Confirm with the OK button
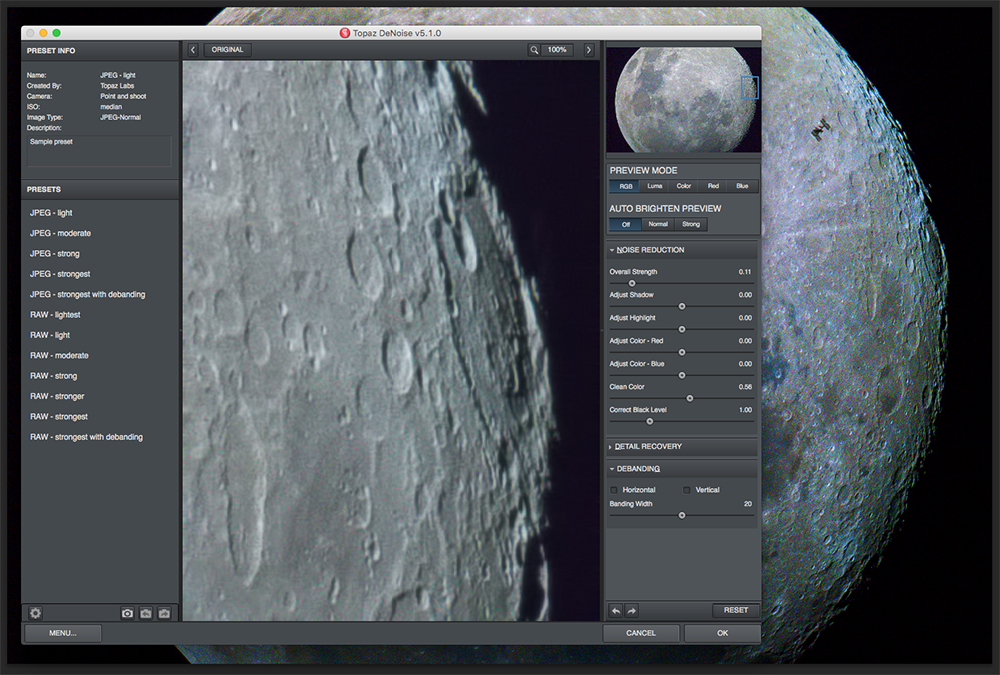The height and width of the screenshot is (675, 1000). click(723, 633)
